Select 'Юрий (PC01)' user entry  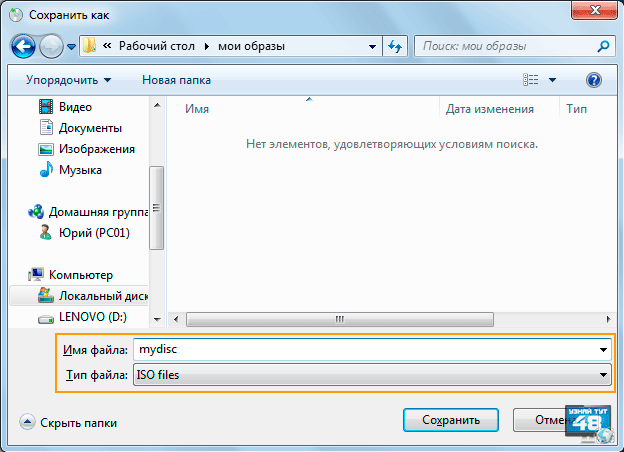pyautogui.click(x=94, y=233)
